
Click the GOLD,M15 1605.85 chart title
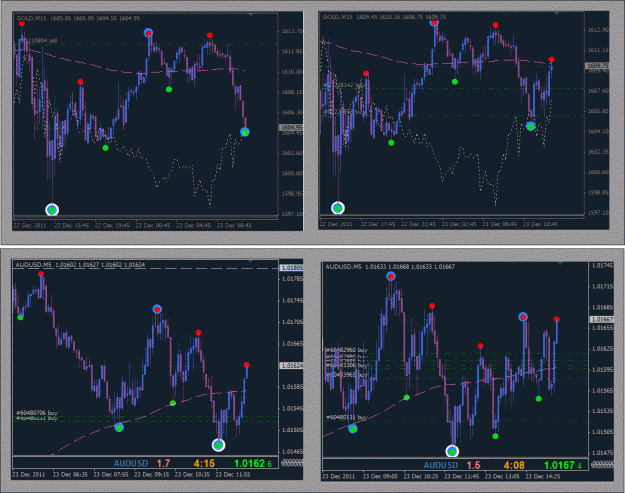78,18
